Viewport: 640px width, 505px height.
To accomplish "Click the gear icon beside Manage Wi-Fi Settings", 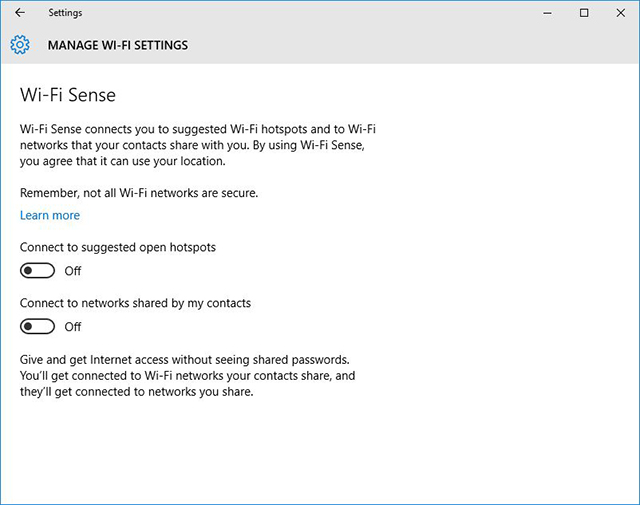I will click(20, 45).
